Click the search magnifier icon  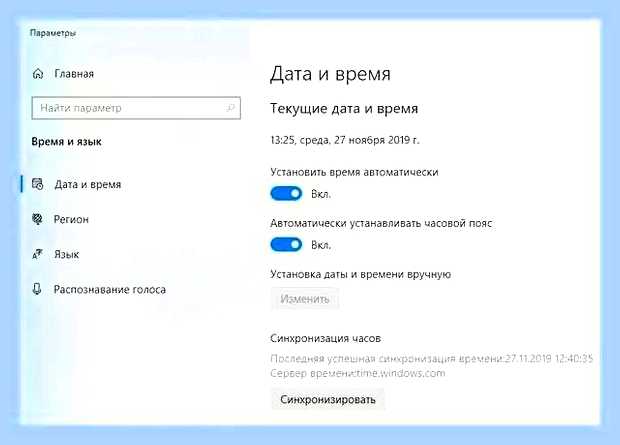(230, 108)
